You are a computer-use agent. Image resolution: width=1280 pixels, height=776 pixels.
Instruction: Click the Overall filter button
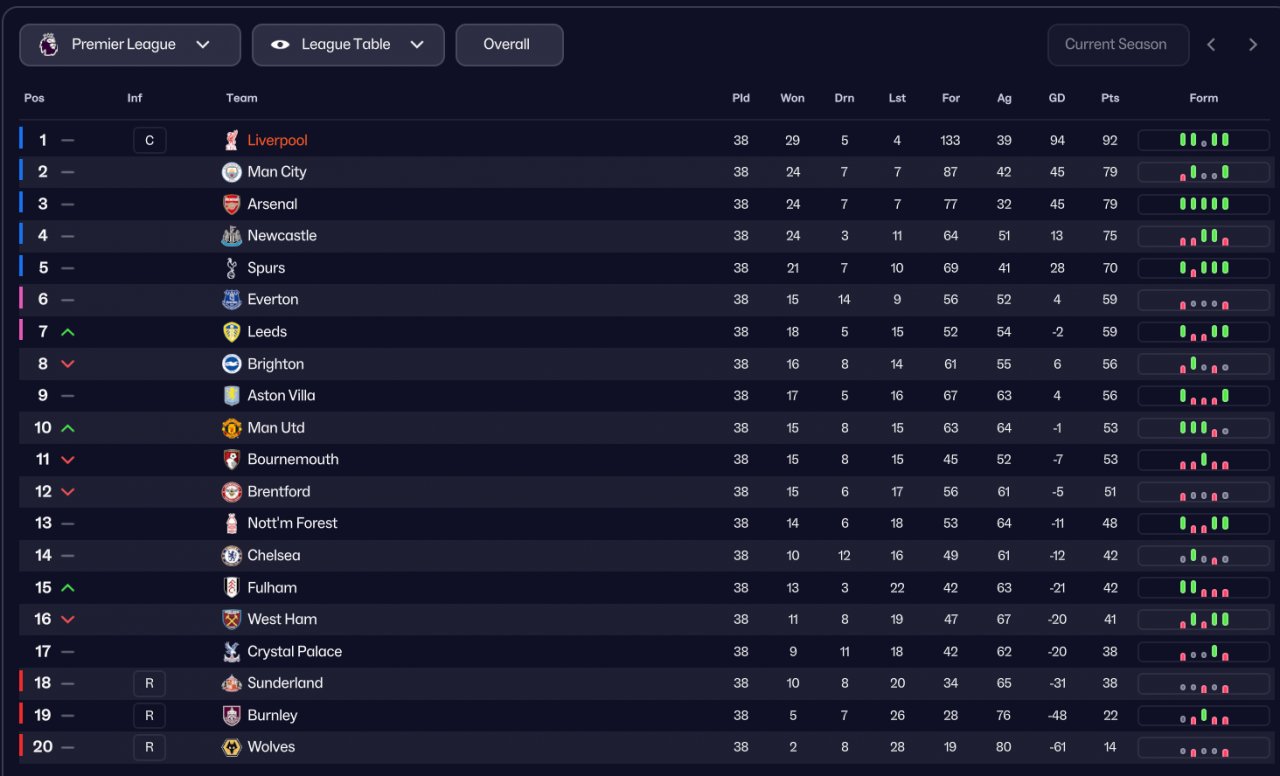click(509, 45)
